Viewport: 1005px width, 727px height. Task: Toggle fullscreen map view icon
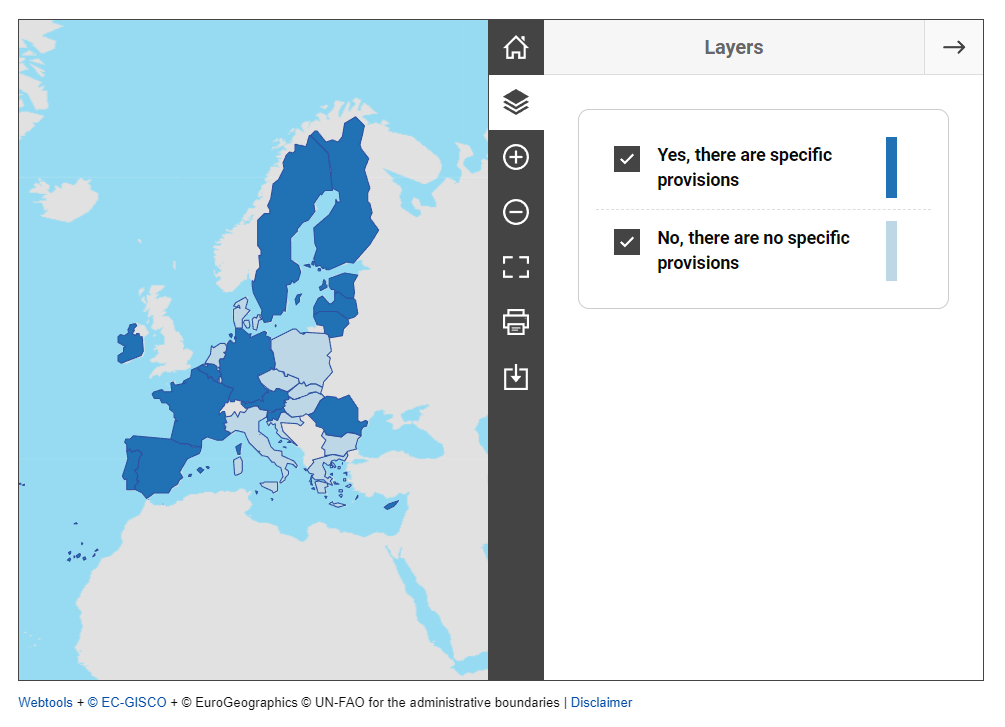tap(516, 267)
